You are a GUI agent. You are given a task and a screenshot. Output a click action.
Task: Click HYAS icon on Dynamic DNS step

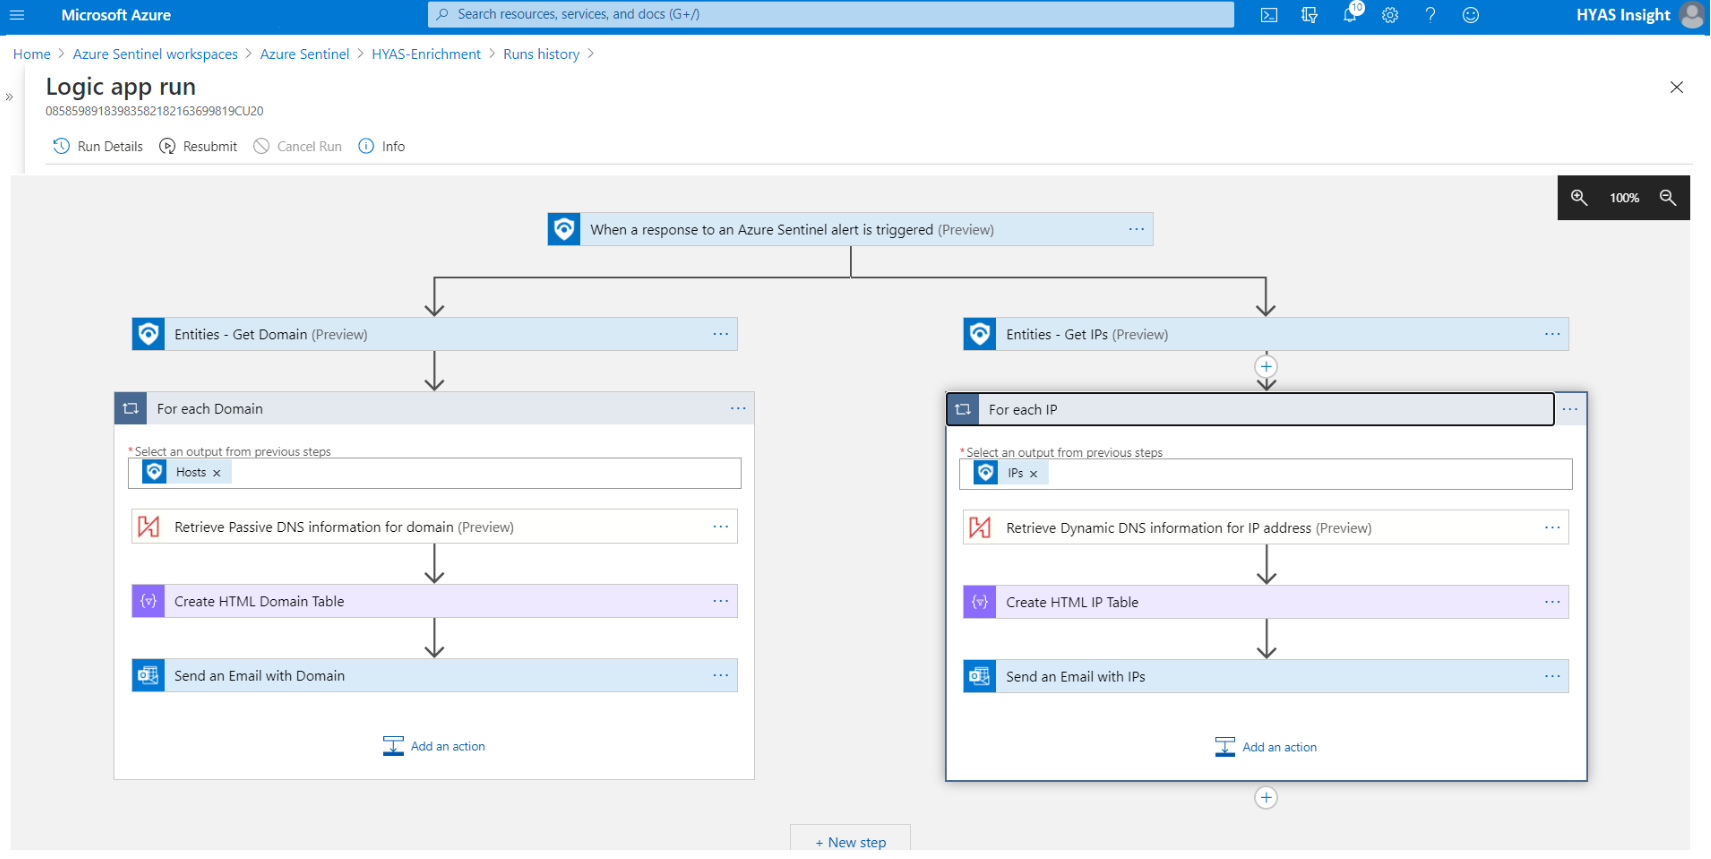pos(980,528)
